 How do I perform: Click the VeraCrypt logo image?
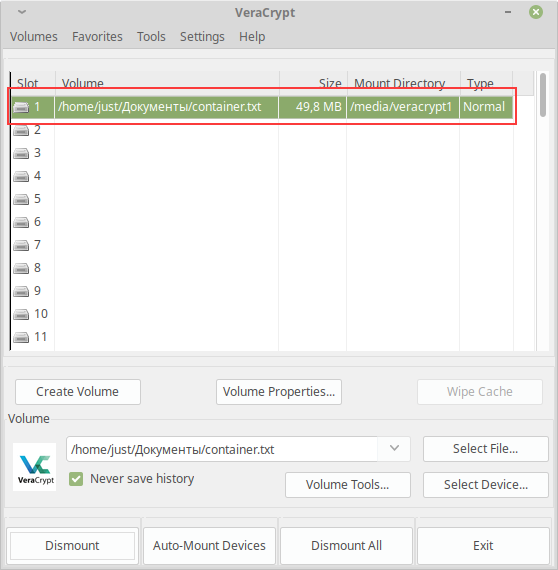(35, 467)
